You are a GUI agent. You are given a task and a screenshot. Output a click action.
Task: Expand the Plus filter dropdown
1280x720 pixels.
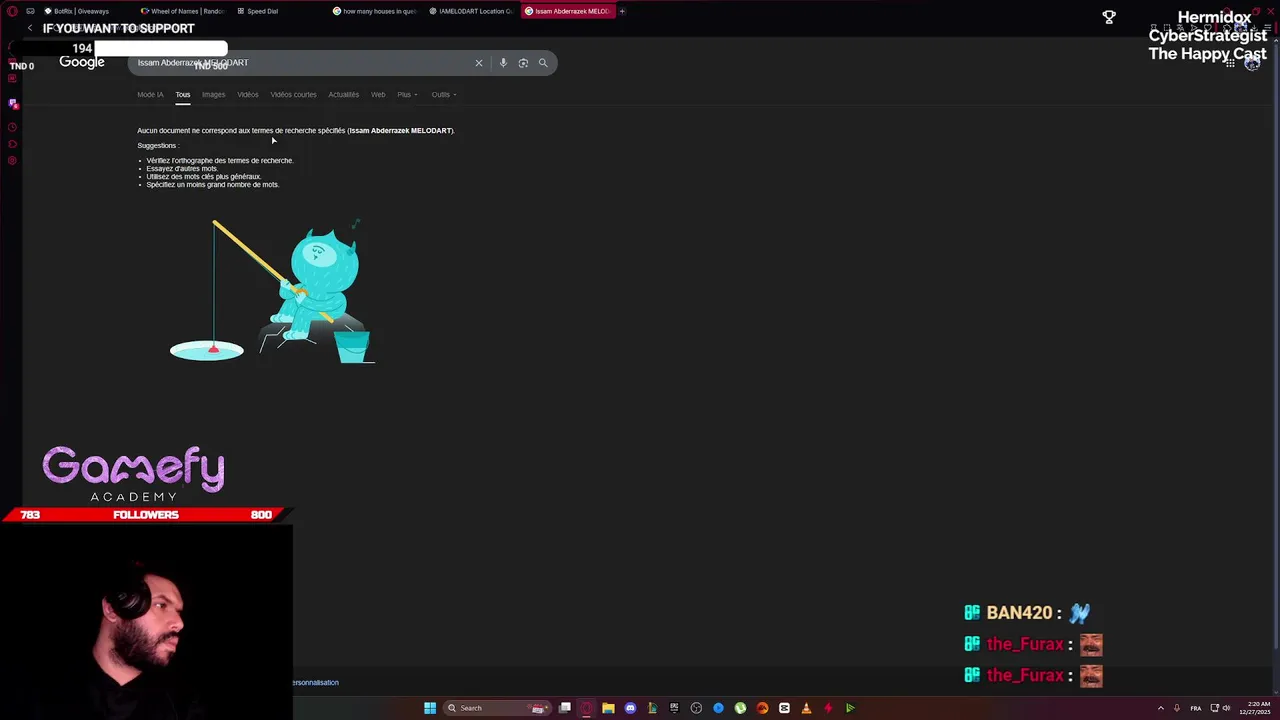point(407,95)
